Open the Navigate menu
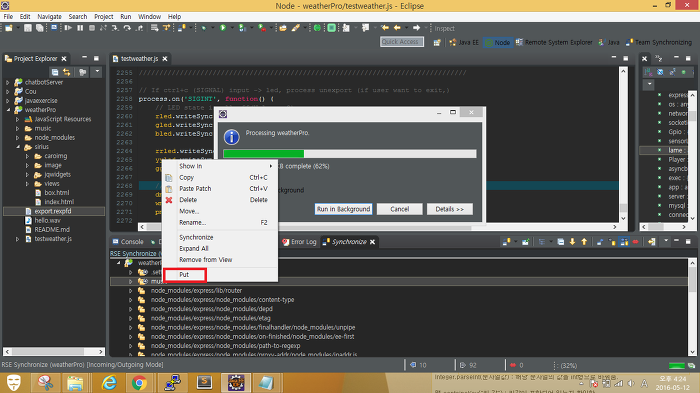700x393 pixels. click(x=49, y=17)
